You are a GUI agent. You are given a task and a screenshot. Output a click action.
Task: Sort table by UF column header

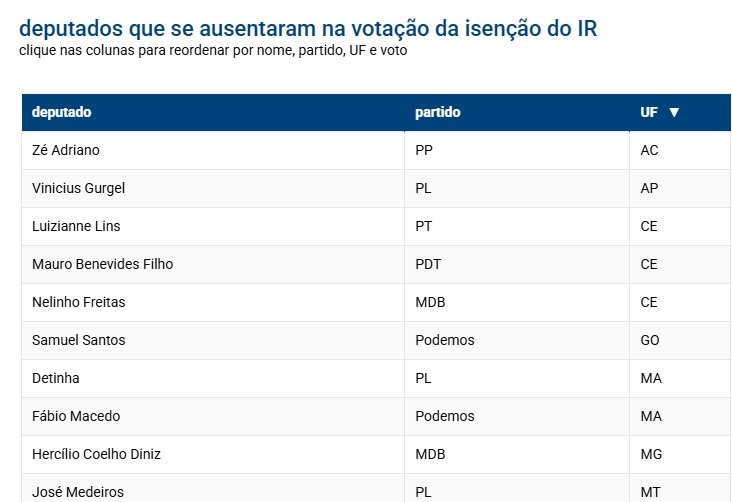tap(649, 112)
